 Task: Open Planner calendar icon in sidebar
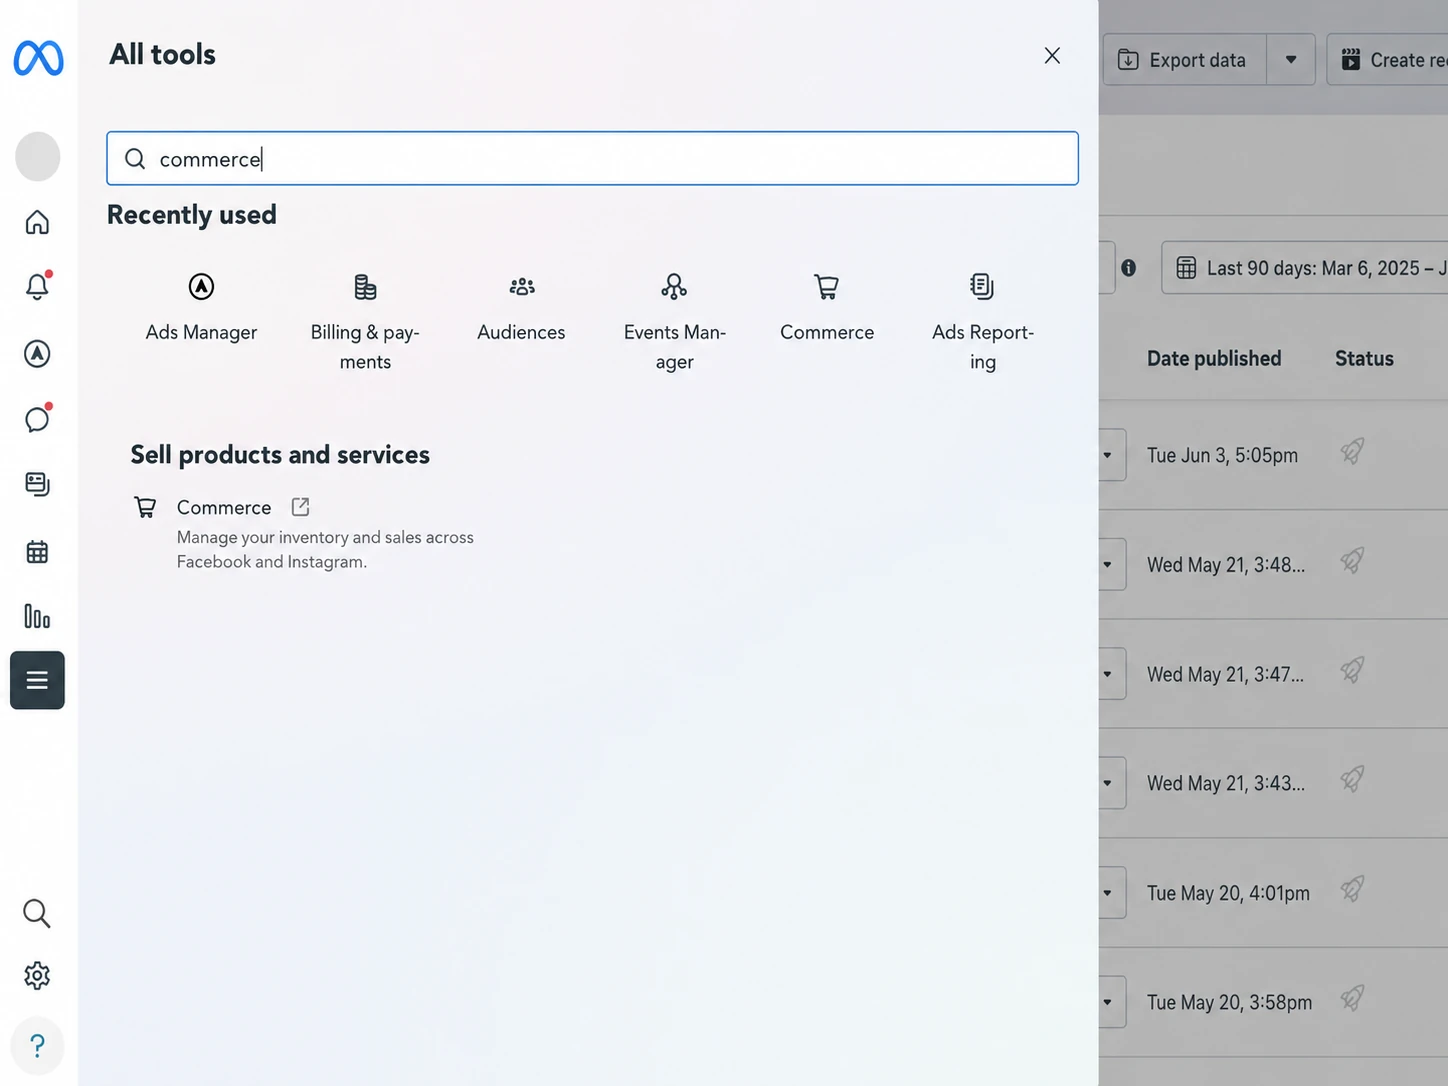pyautogui.click(x=37, y=551)
